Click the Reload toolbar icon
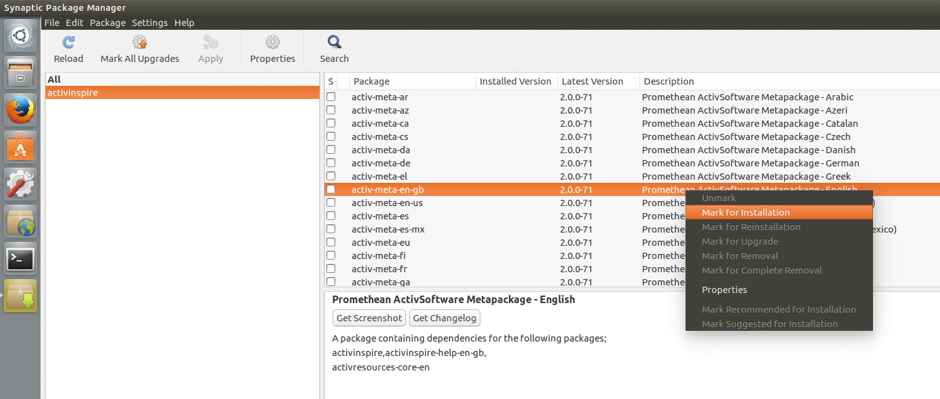This screenshot has width=940, height=399. tap(68, 43)
